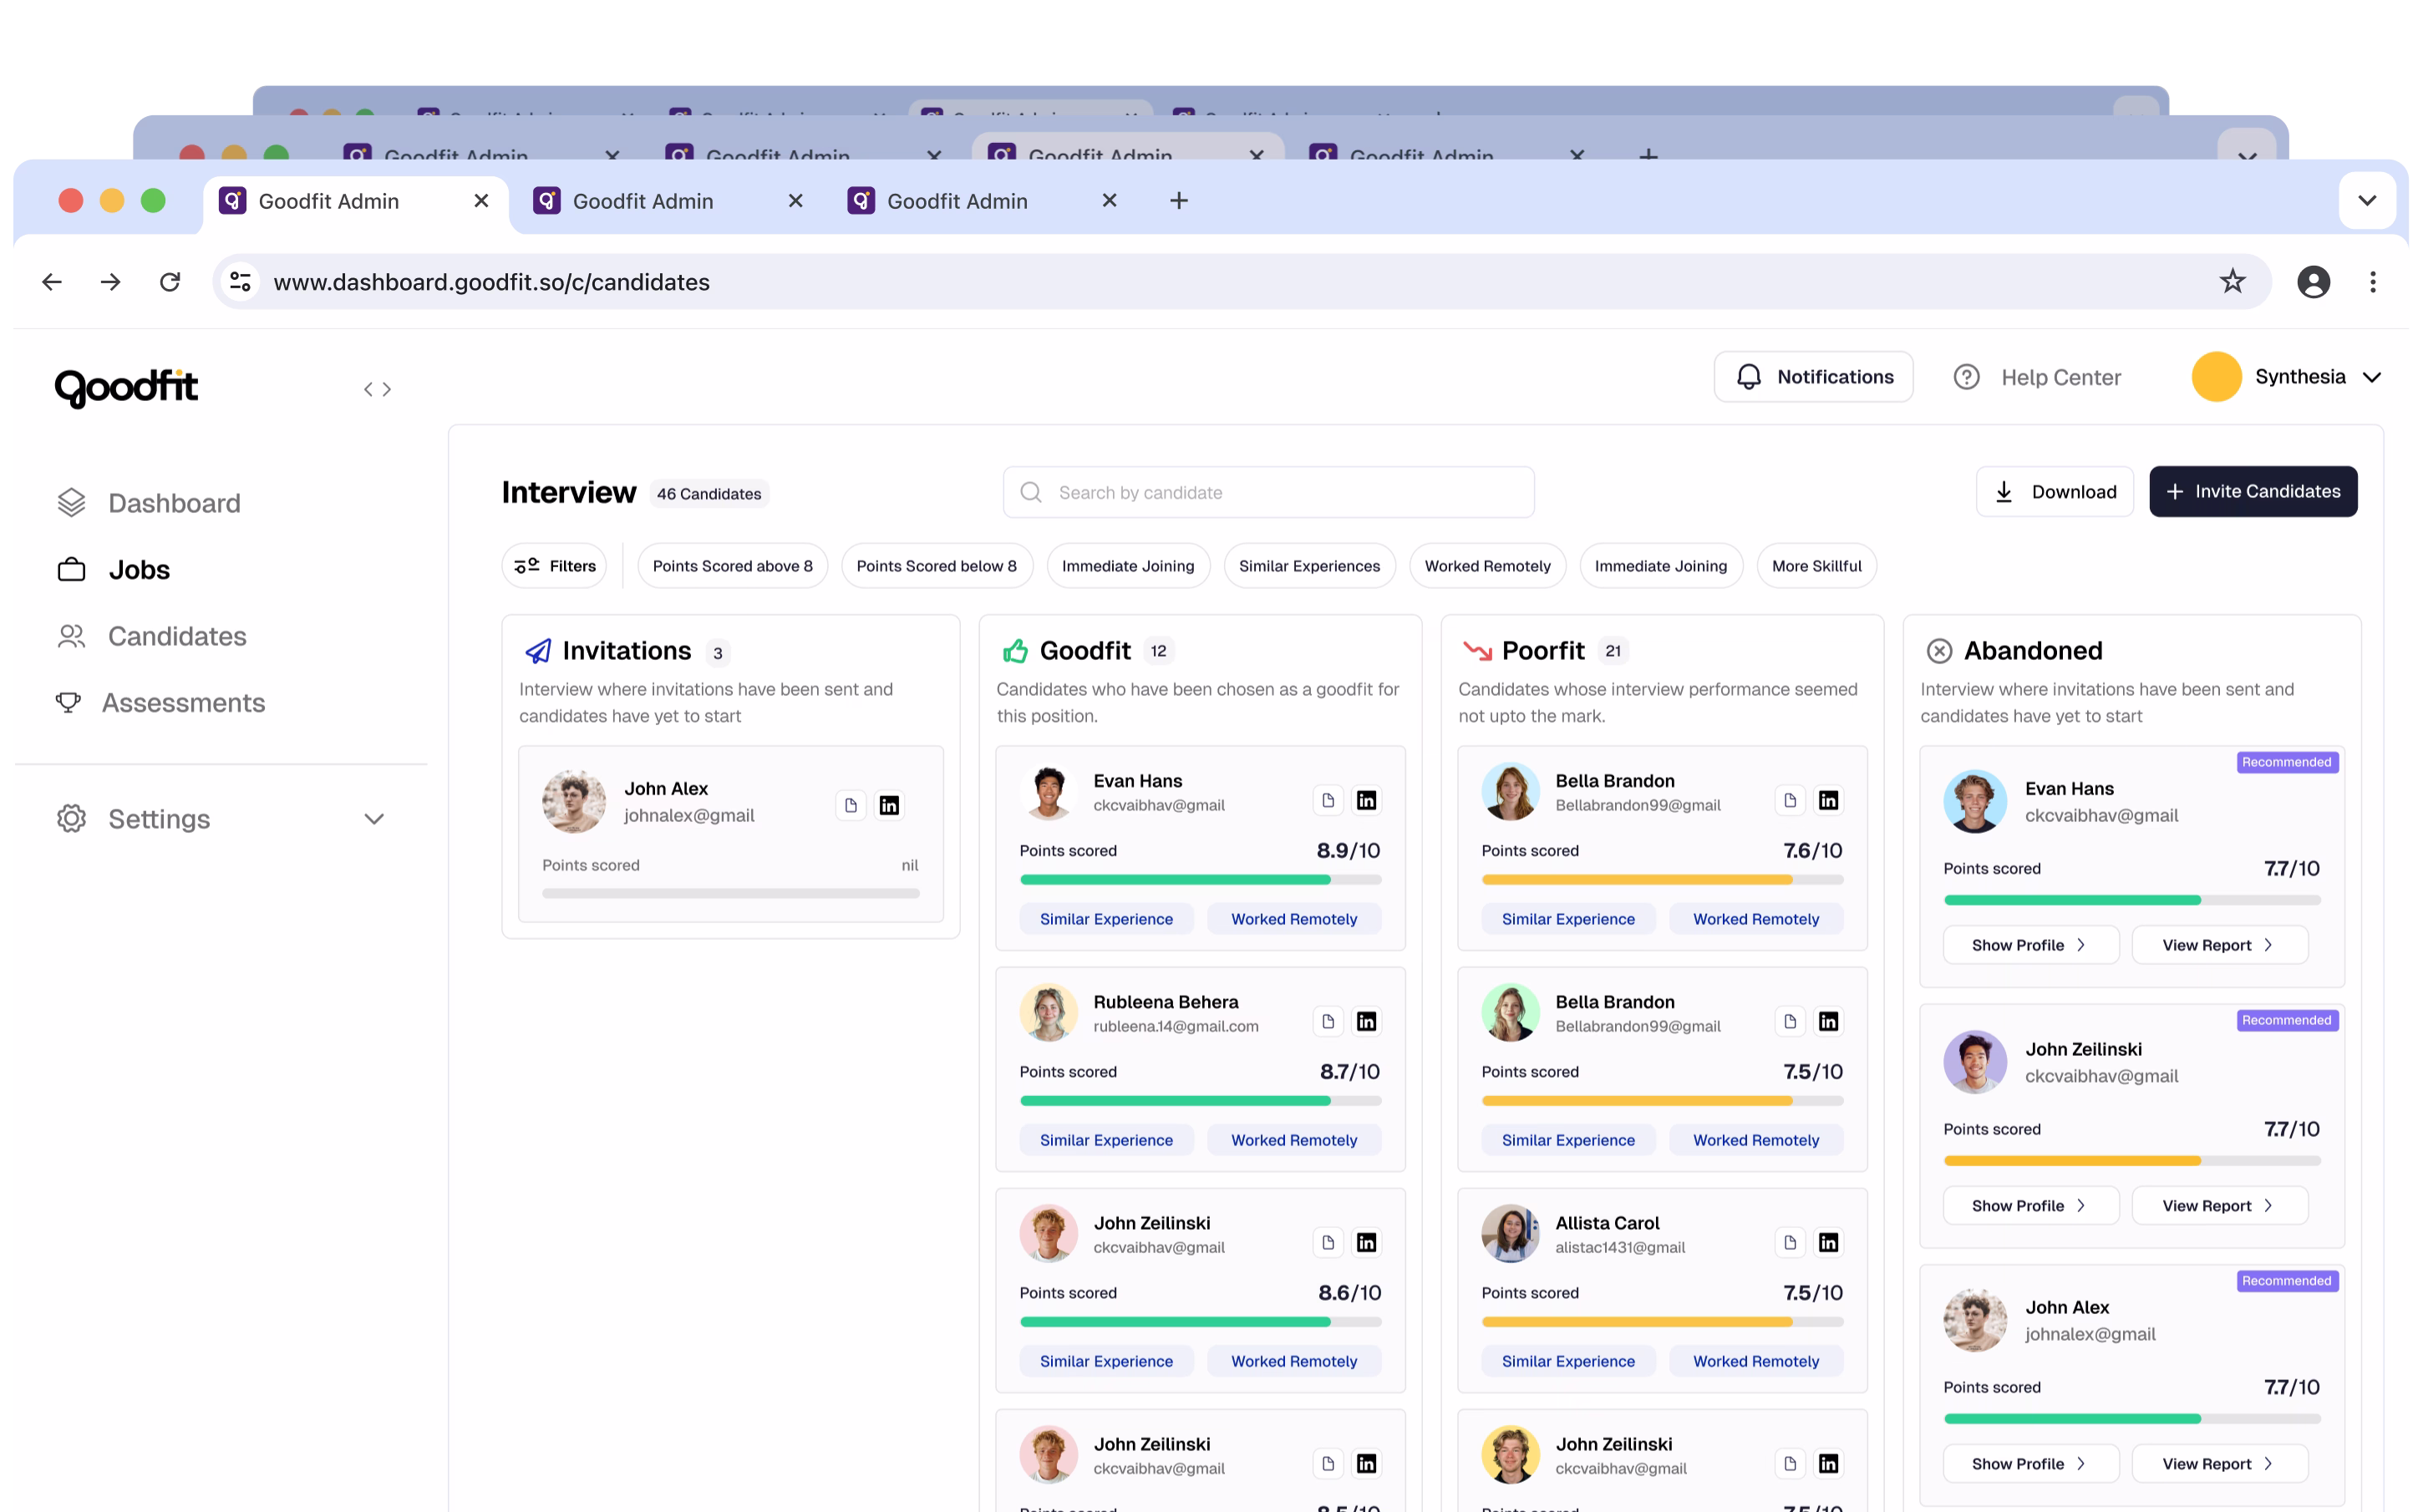
Task: View Report for John Zeilinski in Abandoned
Action: 2219,1206
